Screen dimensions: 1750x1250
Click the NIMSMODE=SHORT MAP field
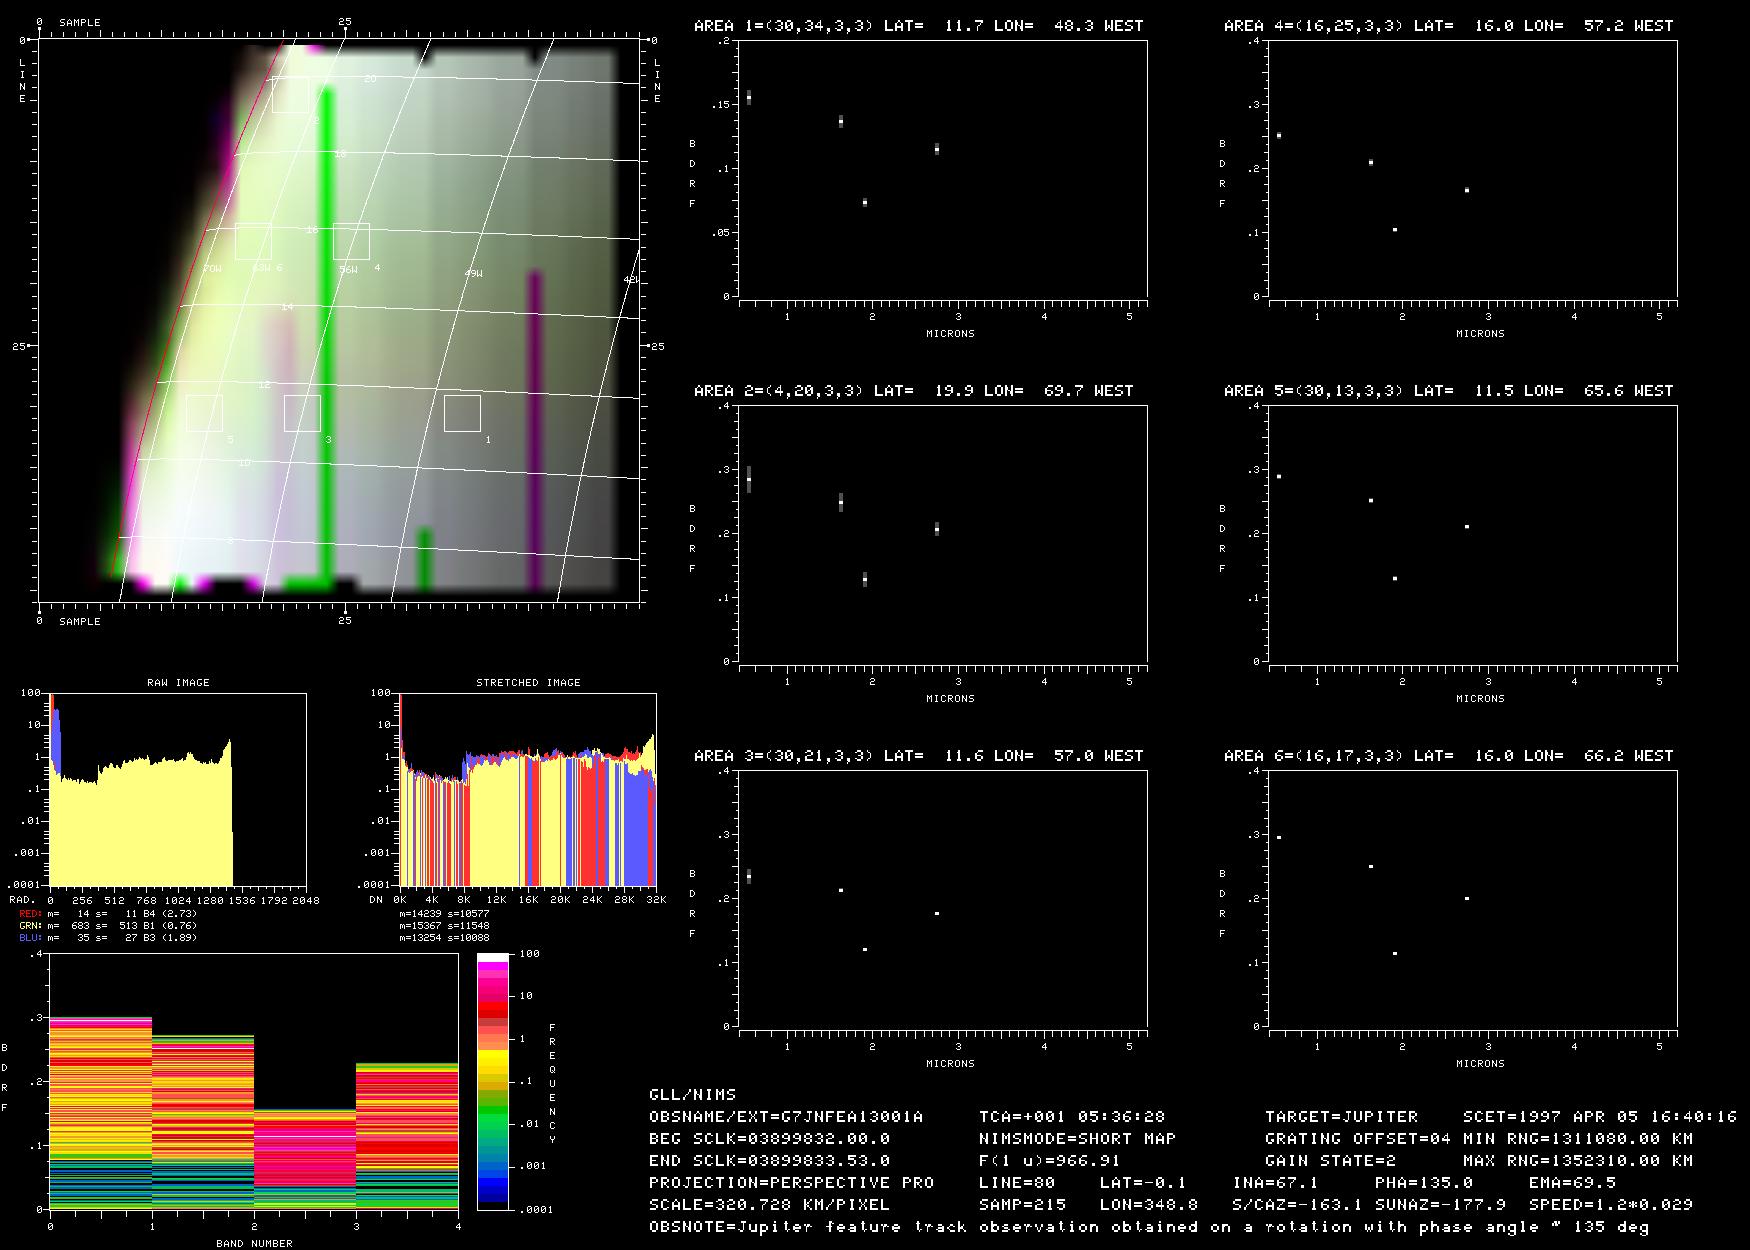[x=1077, y=1138]
